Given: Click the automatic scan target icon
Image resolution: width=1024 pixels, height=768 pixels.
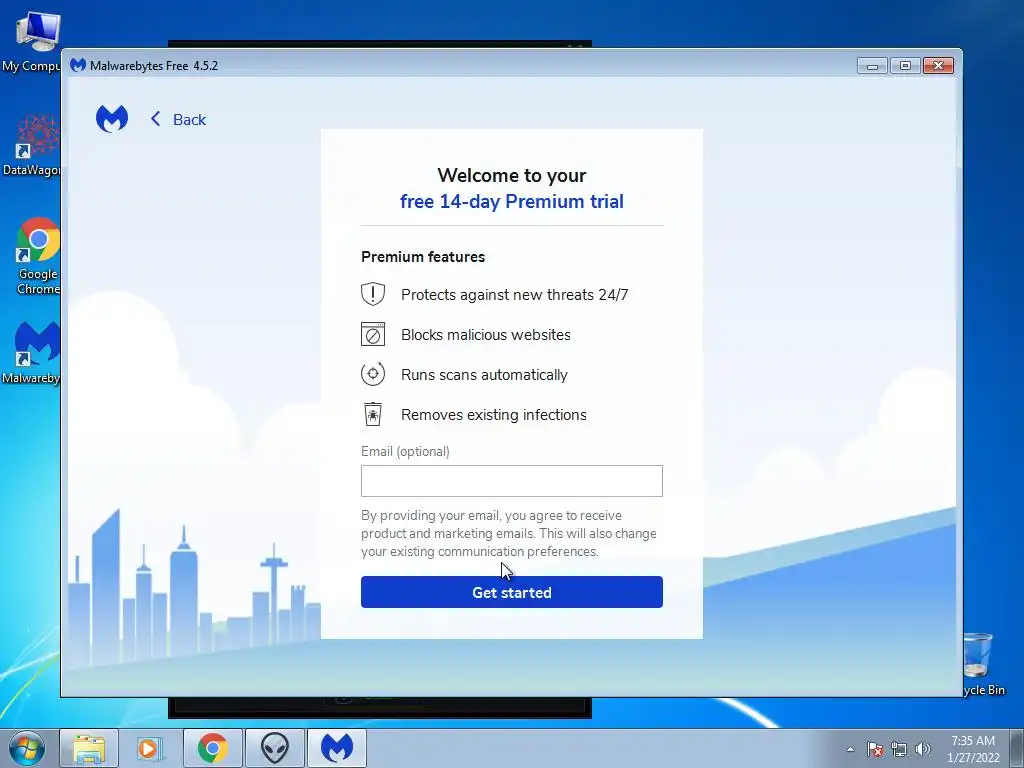Looking at the screenshot, I should click(373, 374).
